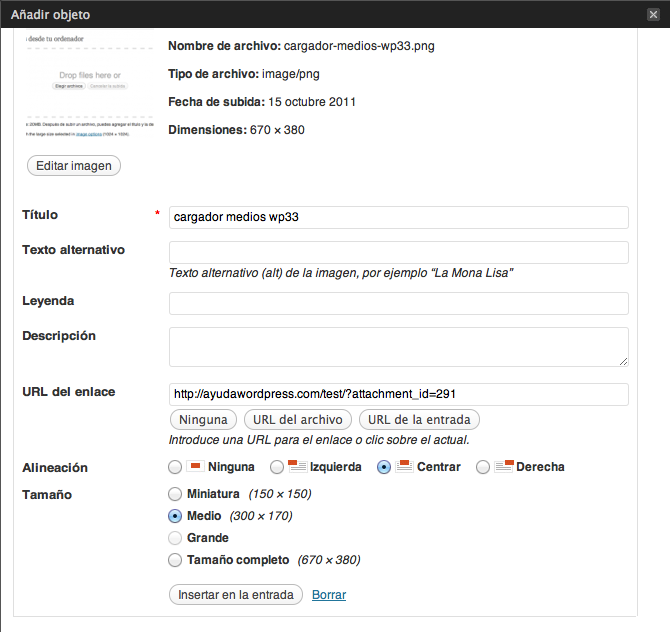
Task: Set link URL to Ninguna
Action: pos(204,420)
